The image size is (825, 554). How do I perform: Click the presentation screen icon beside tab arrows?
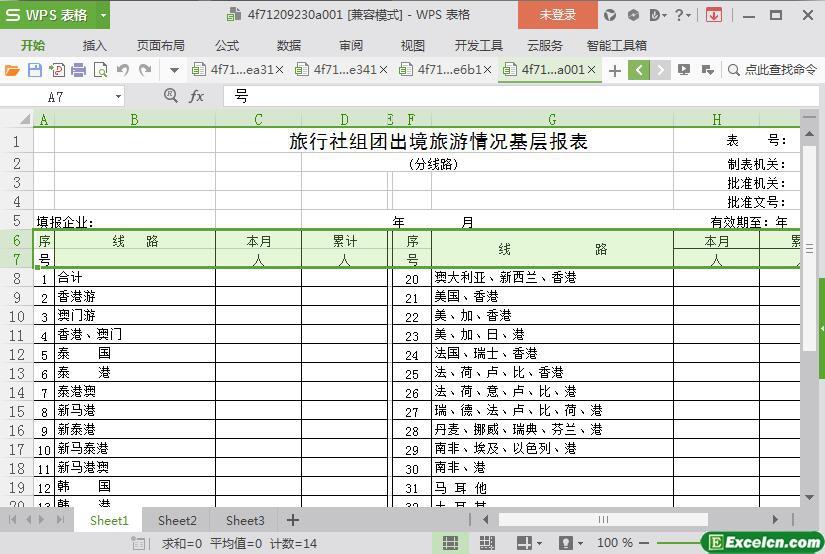point(683,69)
